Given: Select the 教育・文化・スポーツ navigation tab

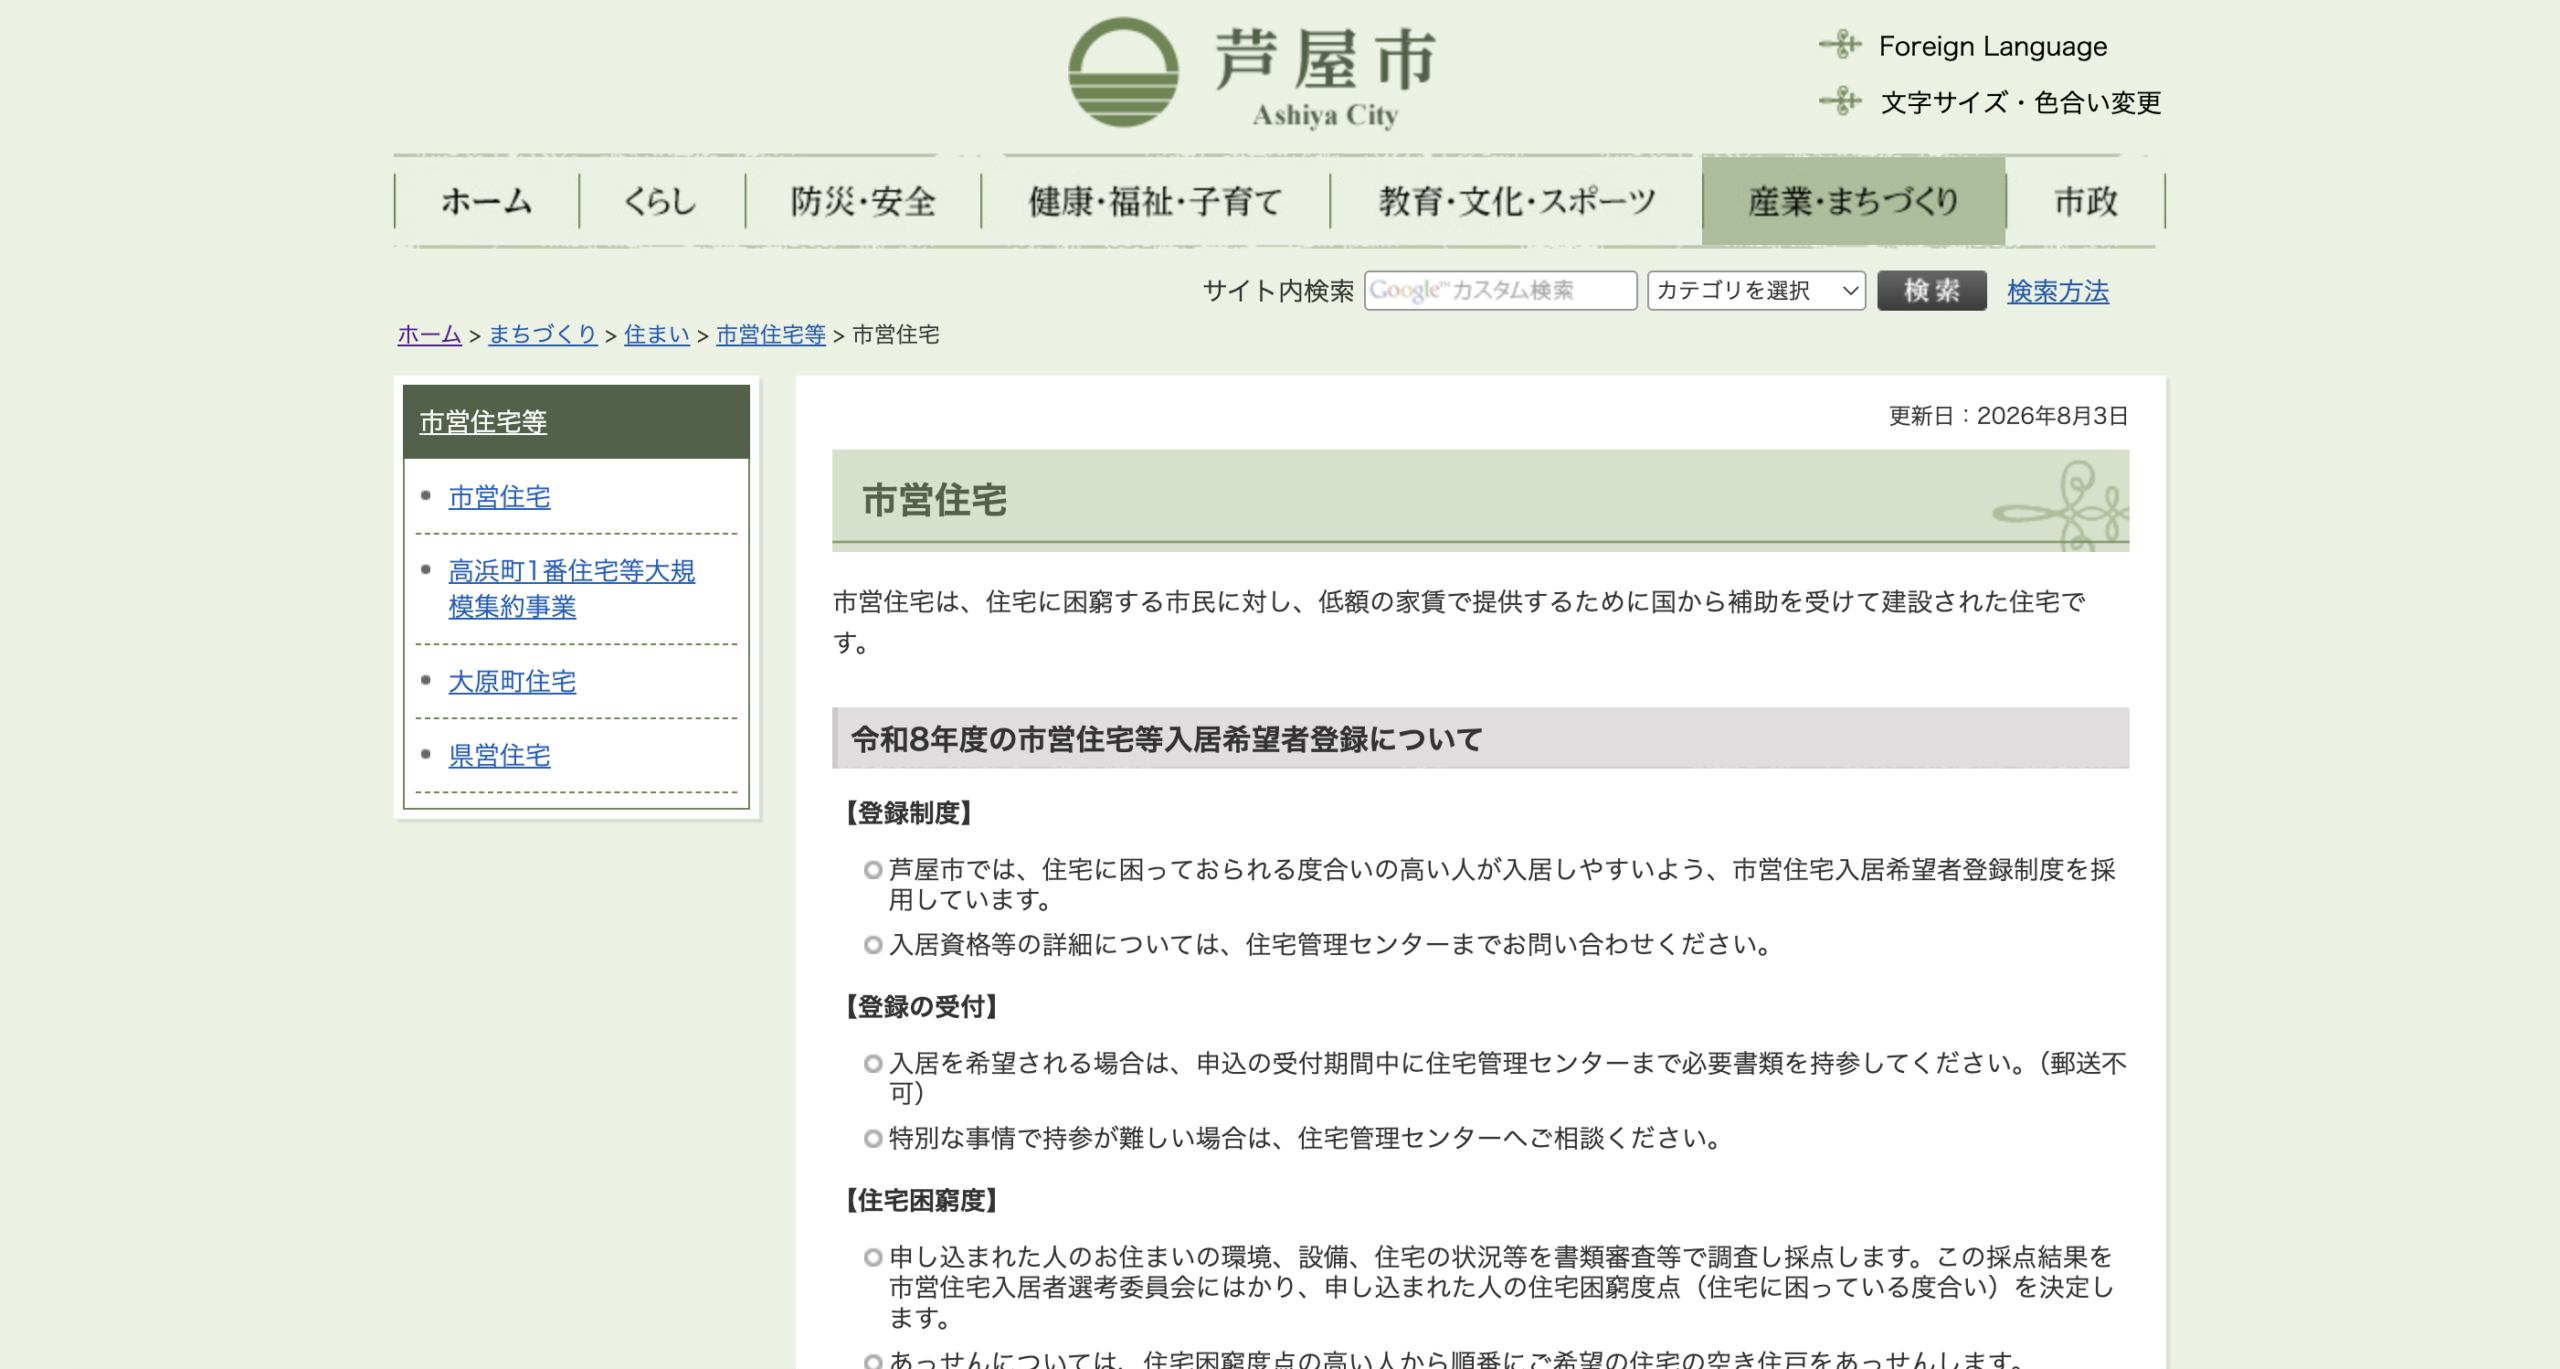Looking at the screenshot, I should point(1516,201).
